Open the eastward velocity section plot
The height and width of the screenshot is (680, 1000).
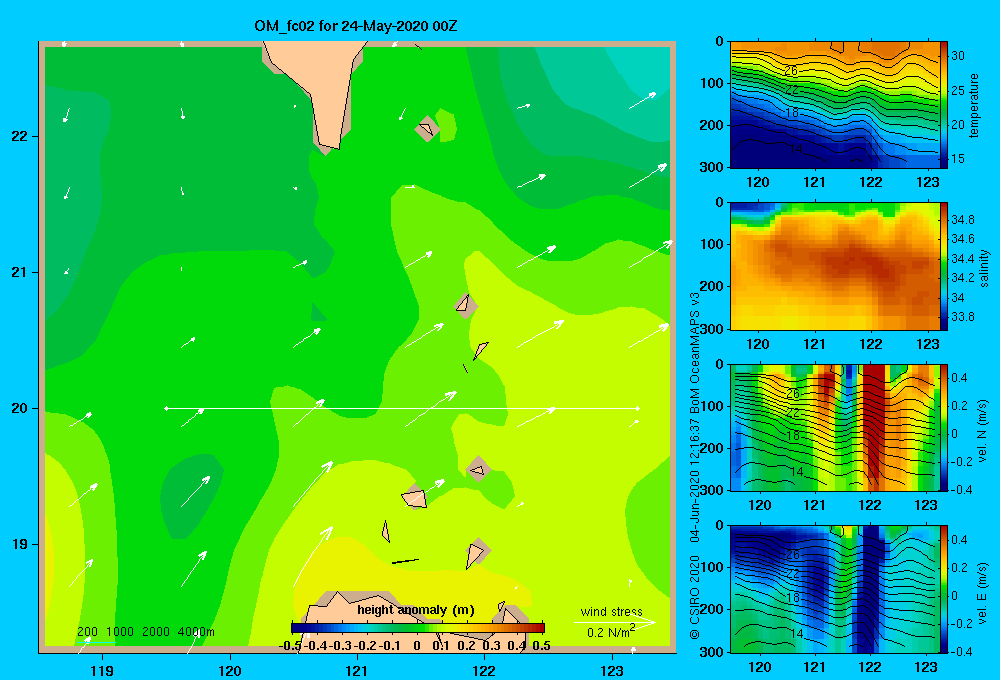835,589
